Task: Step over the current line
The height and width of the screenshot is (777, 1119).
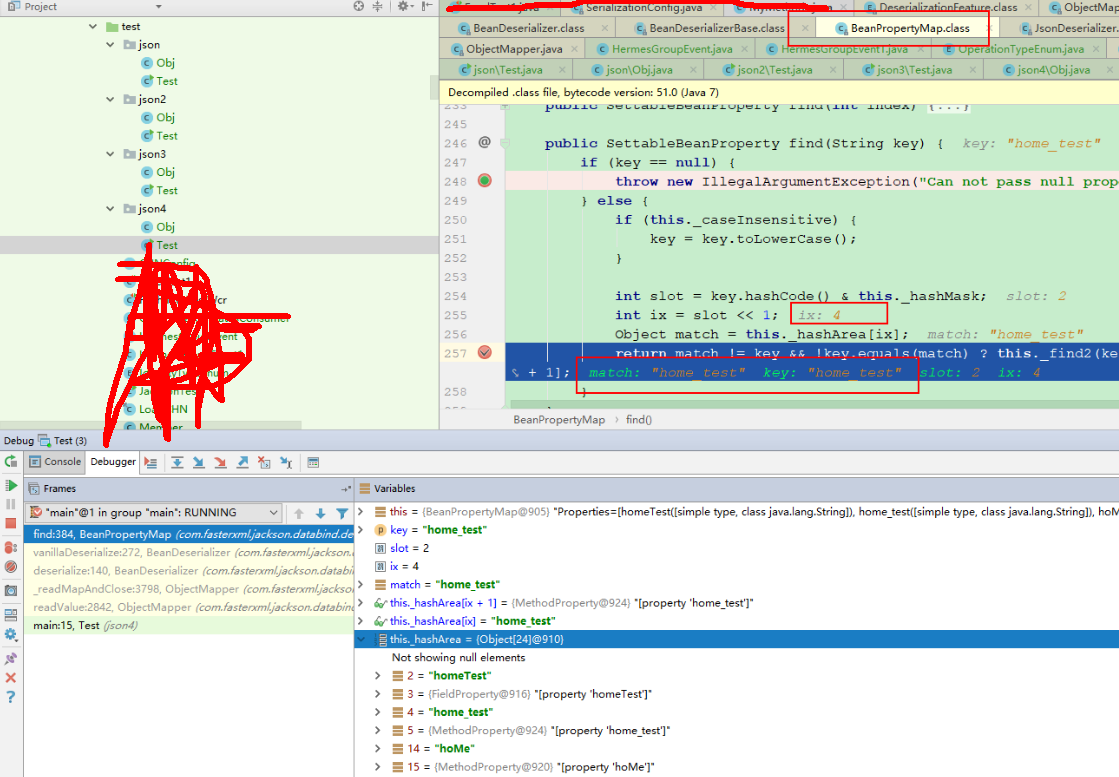Action: point(177,462)
